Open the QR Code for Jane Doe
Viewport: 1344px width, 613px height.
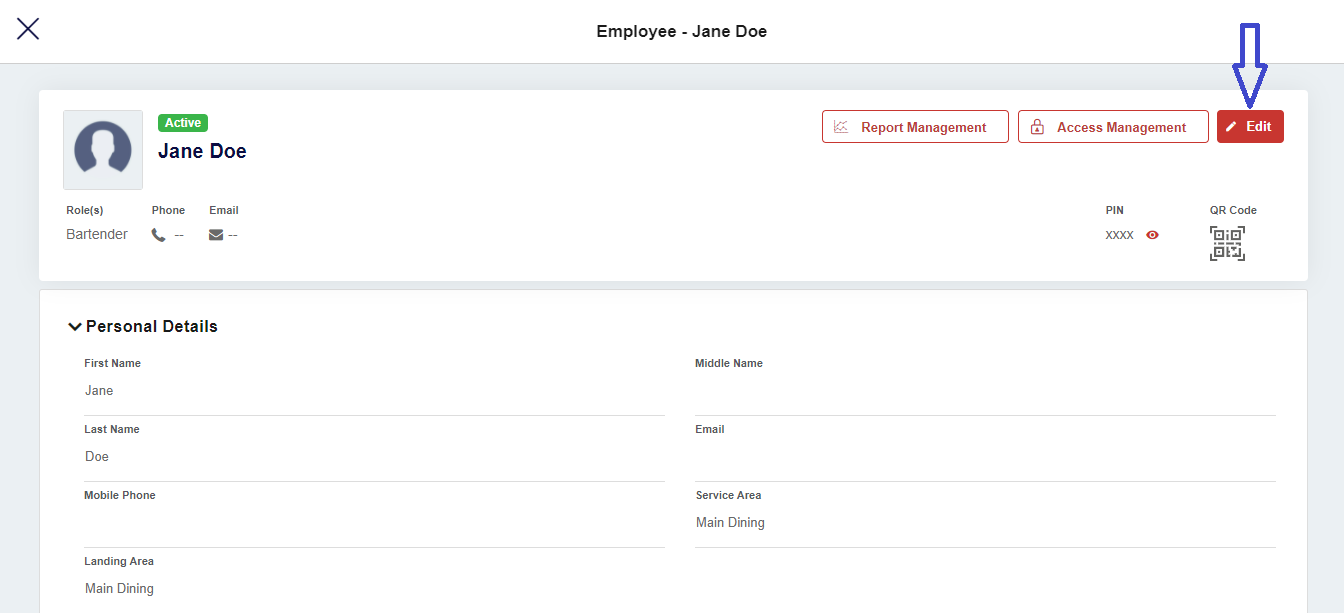pos(1227,242)
